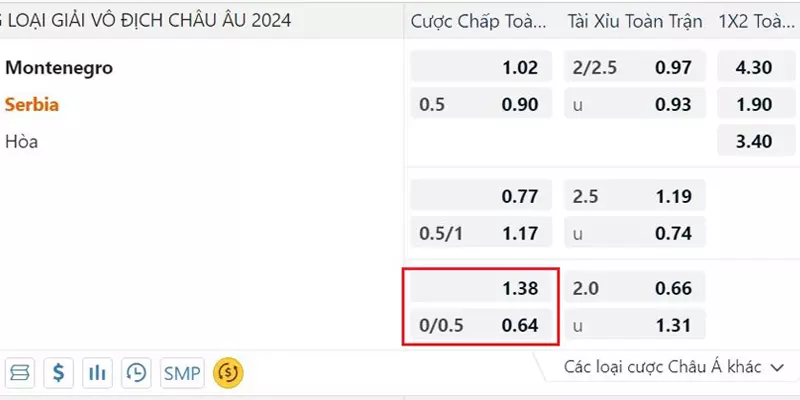
Task: Click the dollar sign icon
Action: point(59,373)
